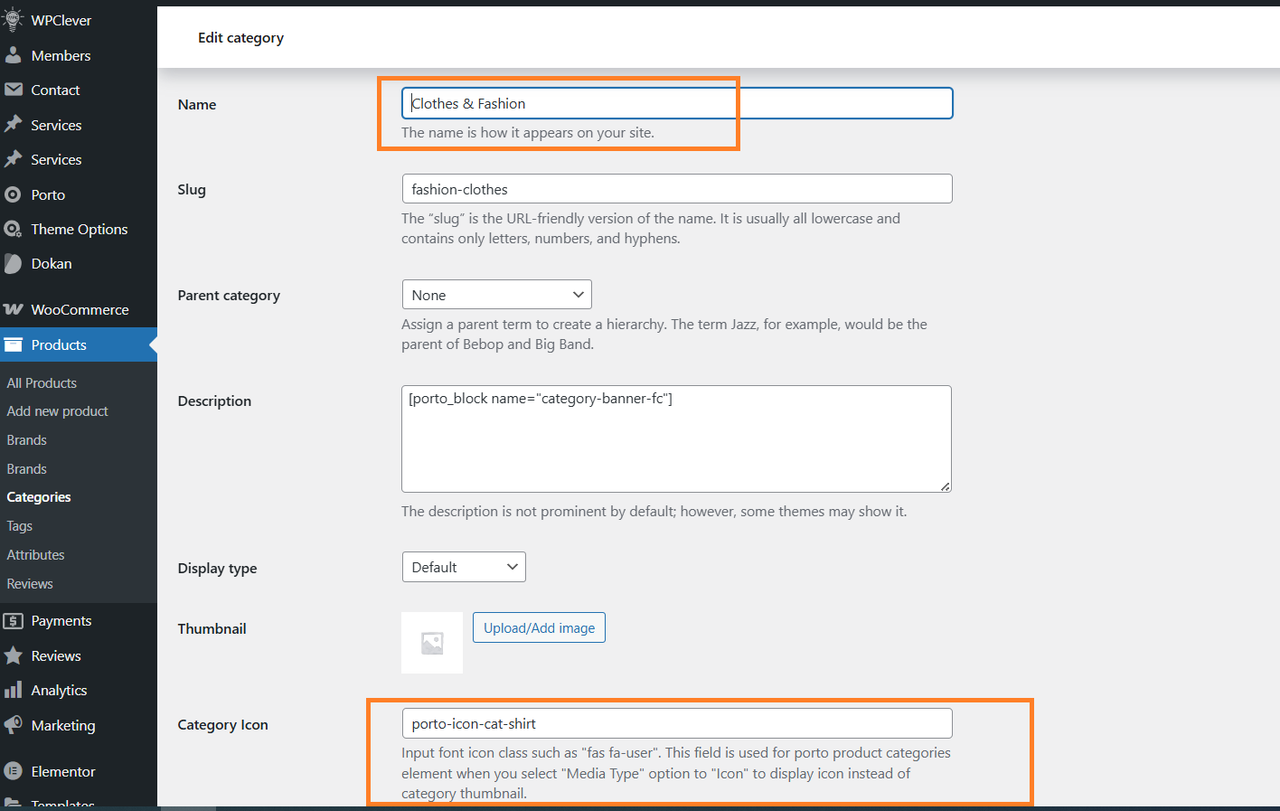This screenshot has width=1280, height=811.
Task: Click the "Edit category" page heading
Action: [241, 38]
